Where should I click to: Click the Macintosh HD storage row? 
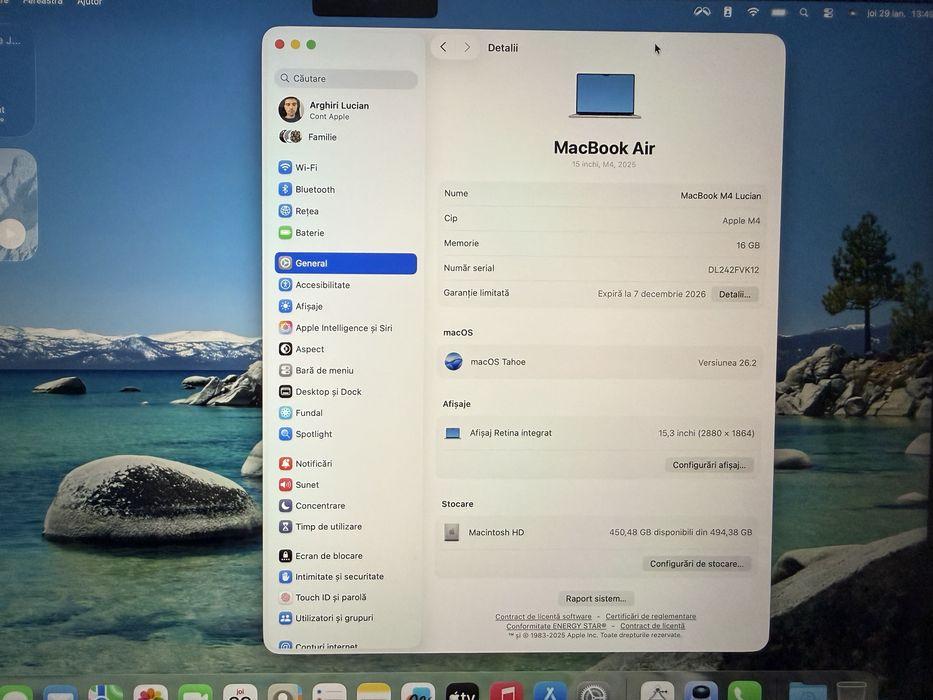[597, 532]
